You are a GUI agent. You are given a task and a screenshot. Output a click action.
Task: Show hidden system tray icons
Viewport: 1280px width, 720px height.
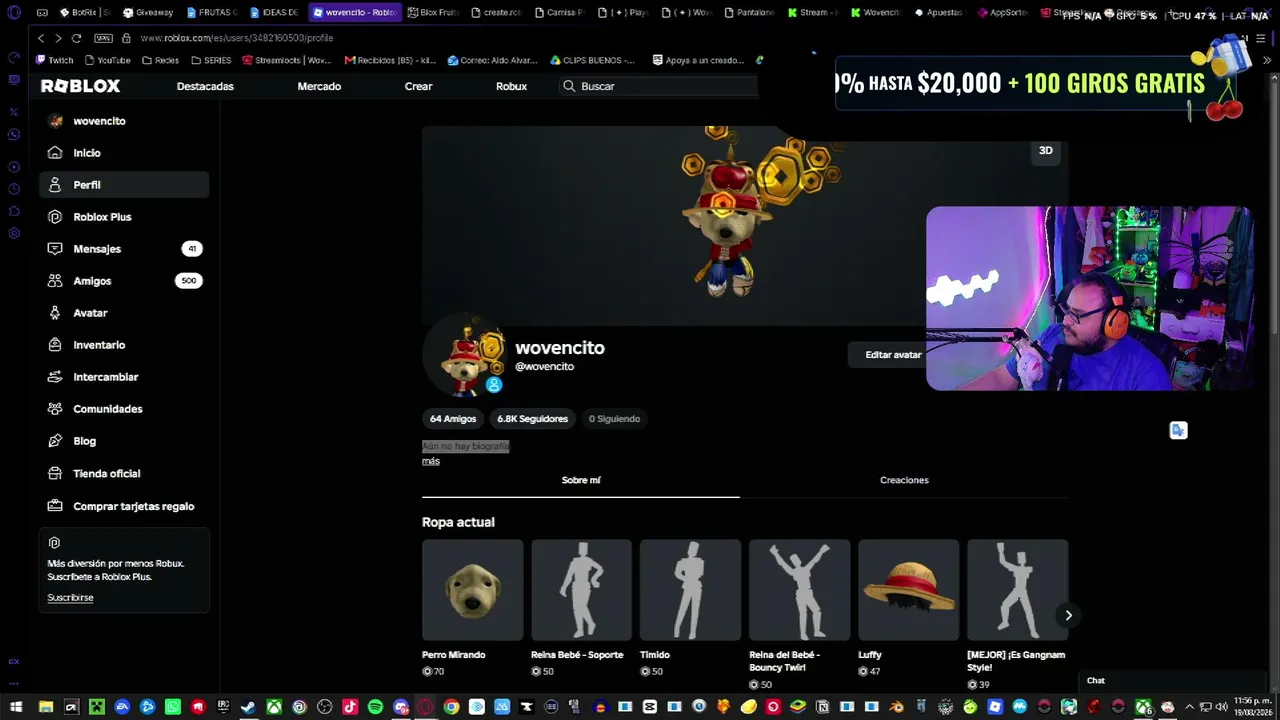click(x=1189, y=707)
